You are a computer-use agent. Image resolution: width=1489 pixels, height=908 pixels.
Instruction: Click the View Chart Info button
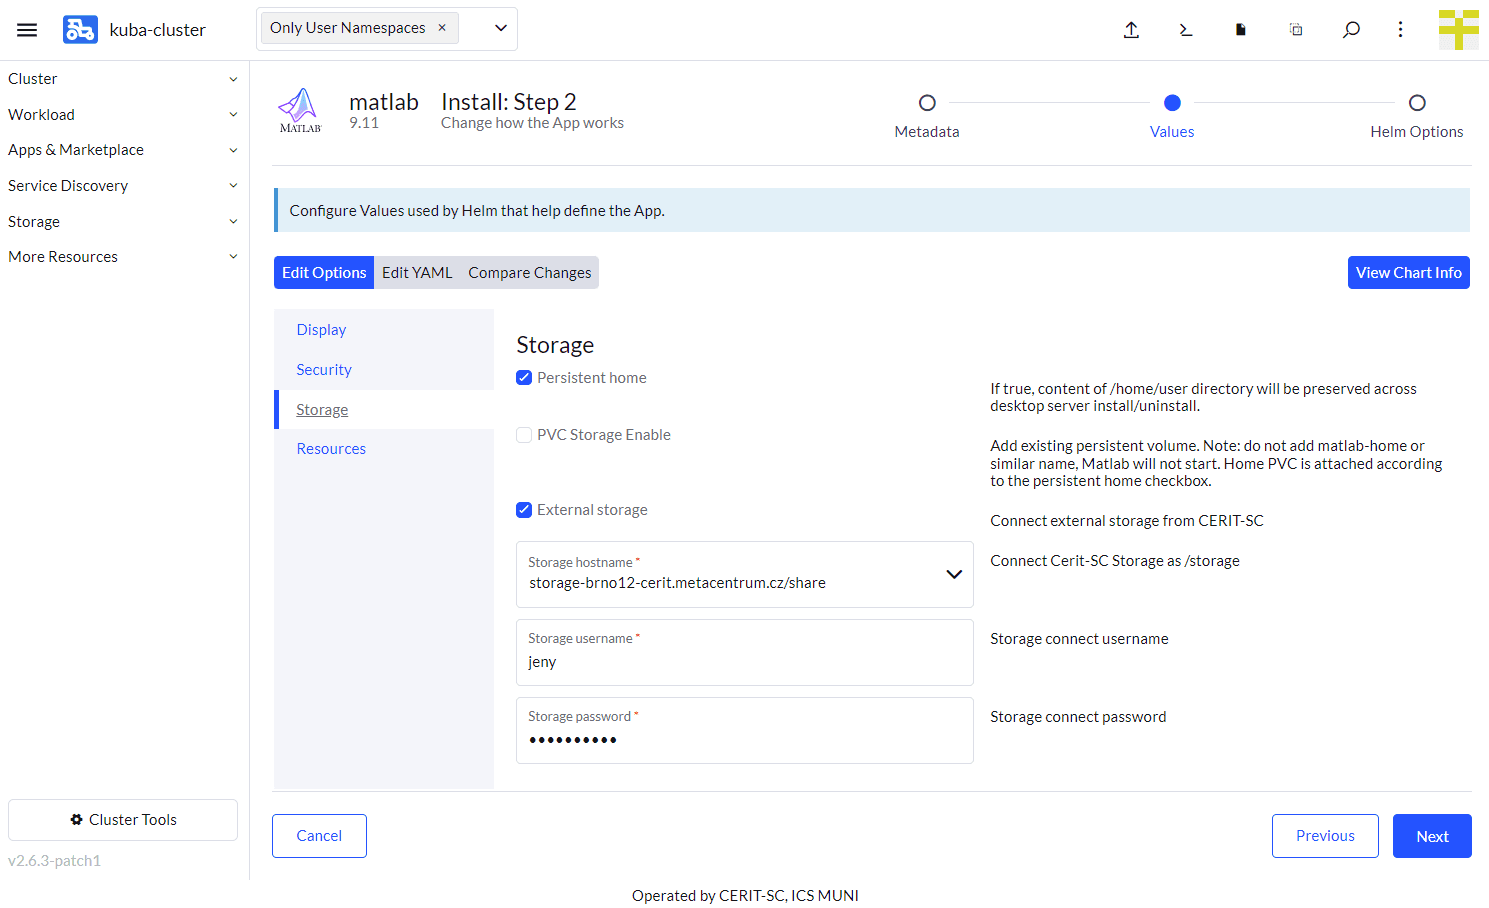coord(1408,272)
